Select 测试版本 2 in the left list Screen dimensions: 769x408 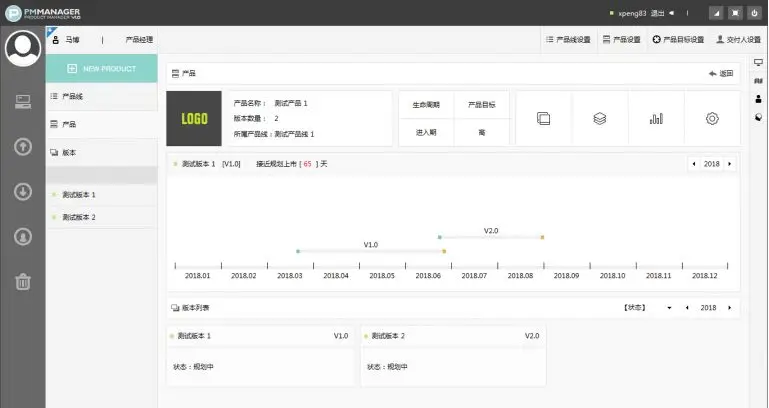tap(79, 217)
